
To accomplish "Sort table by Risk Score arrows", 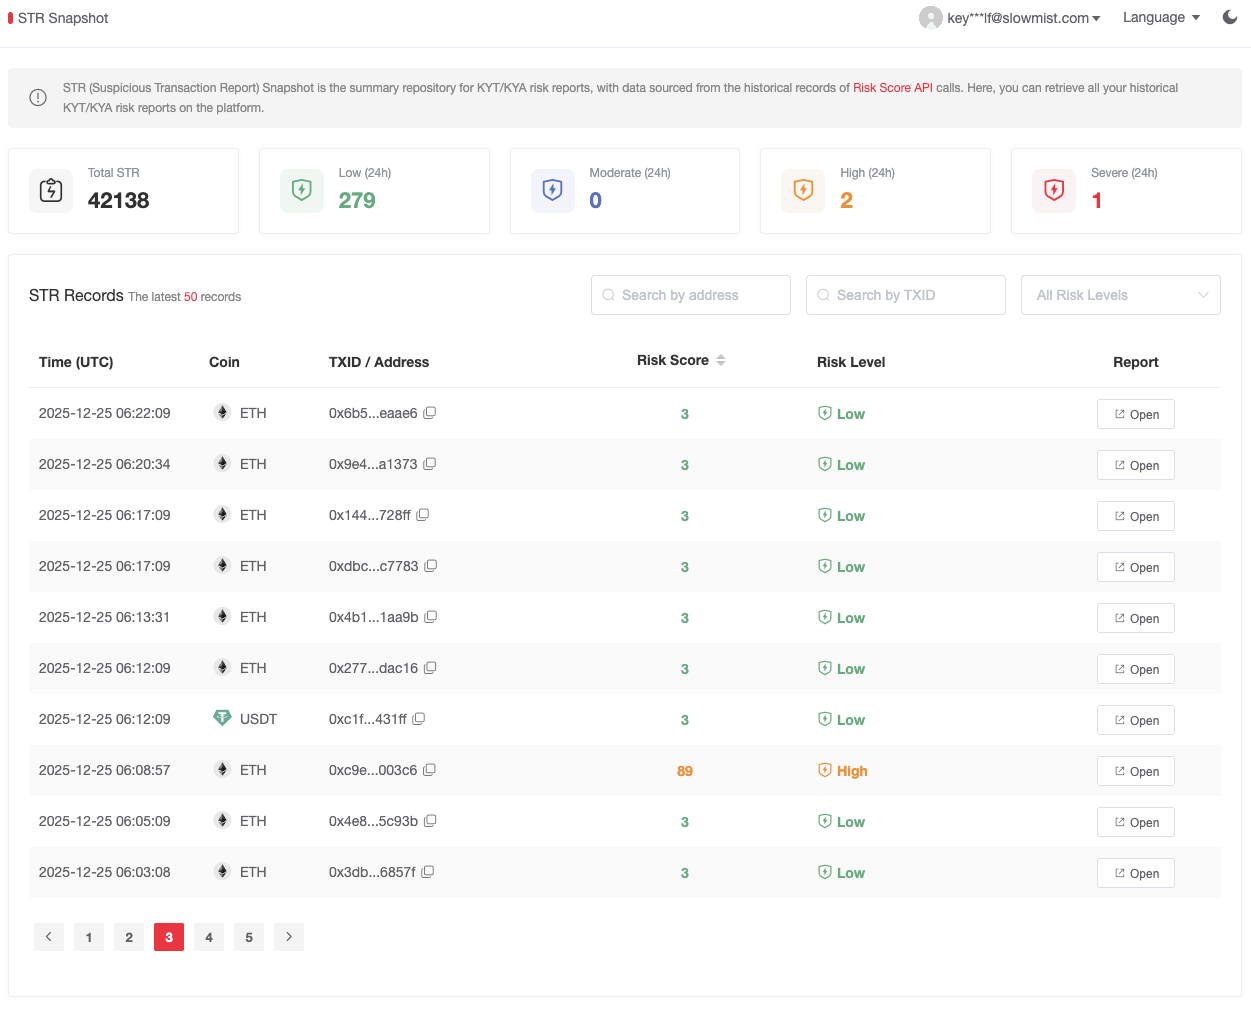I will pos(721,360).
